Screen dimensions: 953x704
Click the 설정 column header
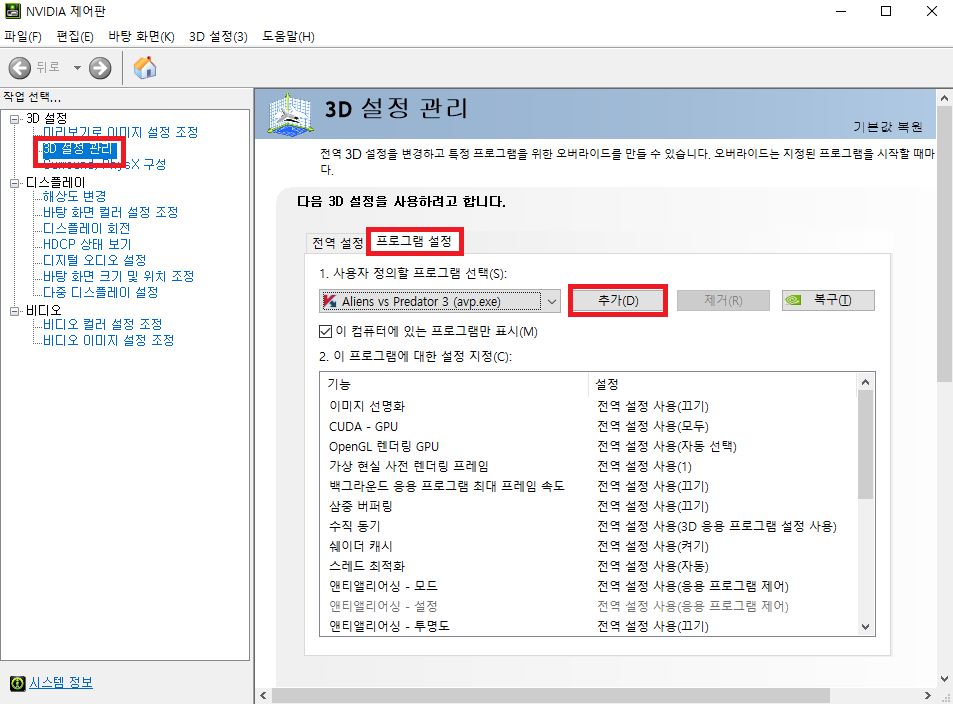coord(723,384)
